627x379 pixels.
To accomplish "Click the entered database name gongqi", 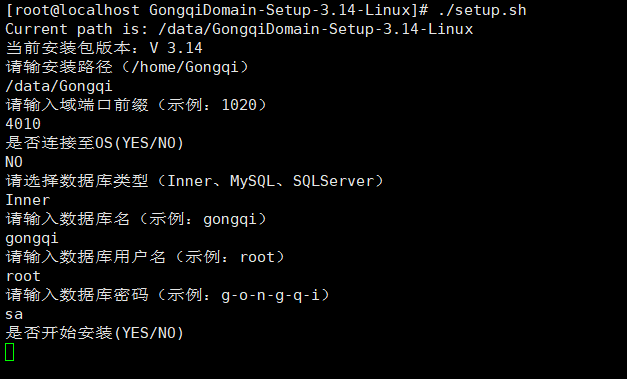I will click(x=32, y=239).
